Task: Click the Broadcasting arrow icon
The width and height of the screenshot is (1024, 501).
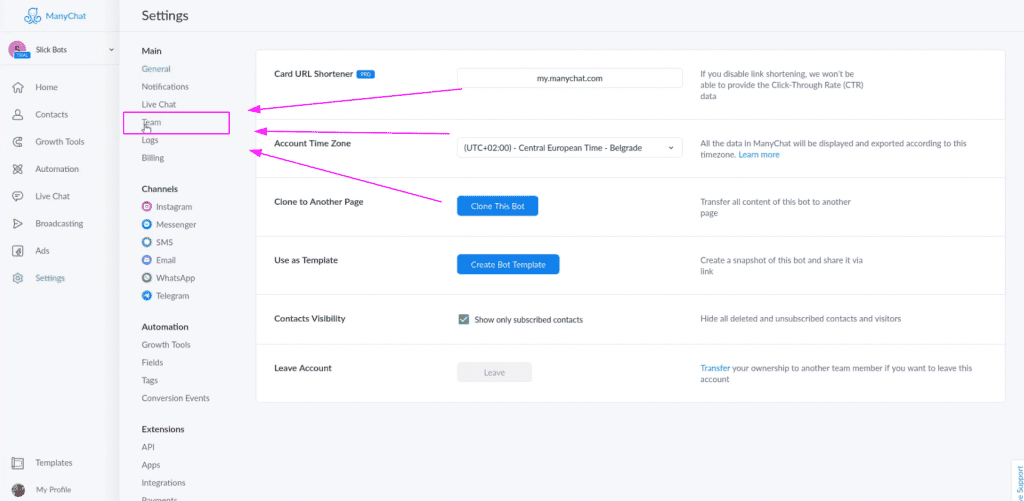Action: [x=18, y=223]
